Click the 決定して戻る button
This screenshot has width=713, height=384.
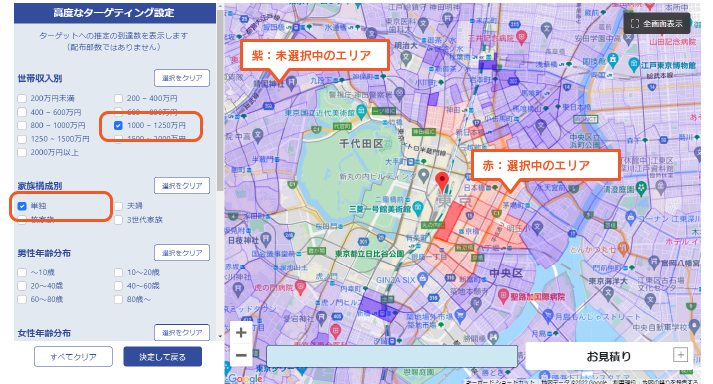click(162, 357)
